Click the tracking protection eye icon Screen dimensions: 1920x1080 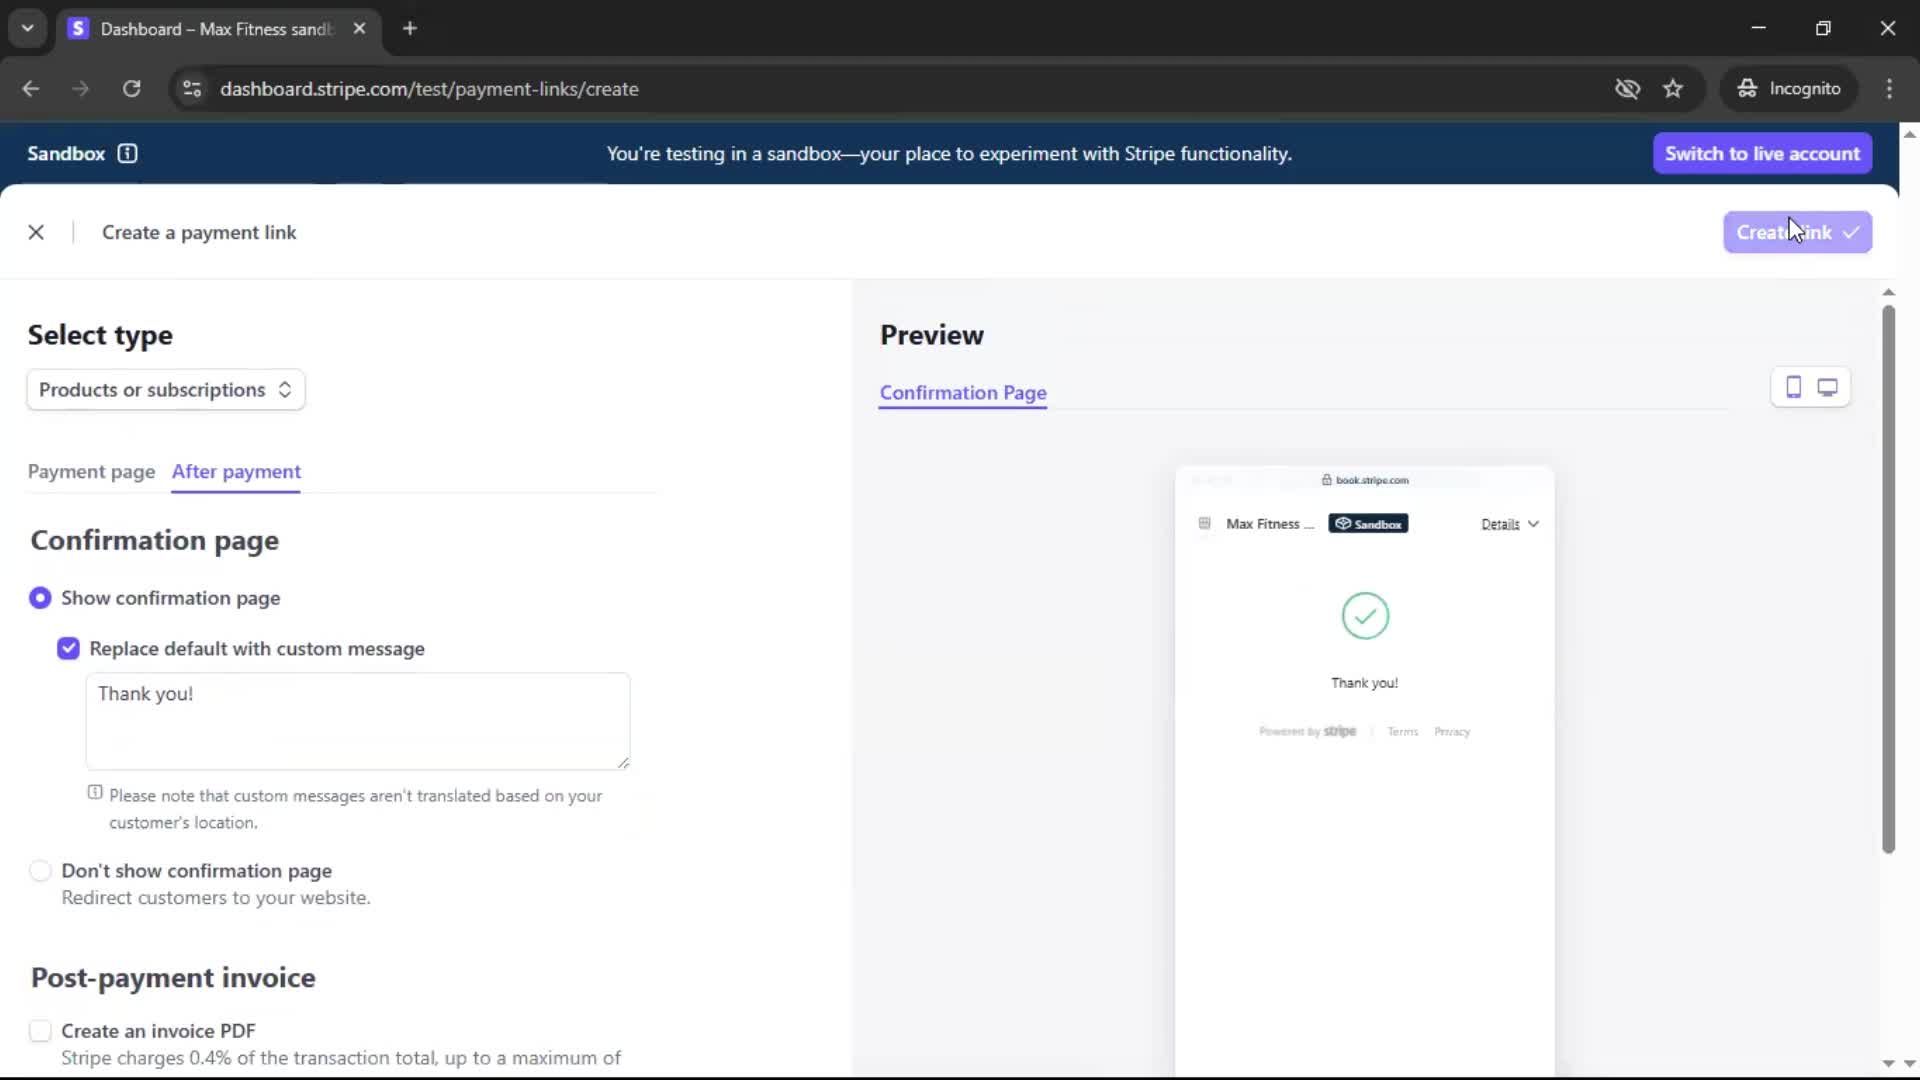1627,89
